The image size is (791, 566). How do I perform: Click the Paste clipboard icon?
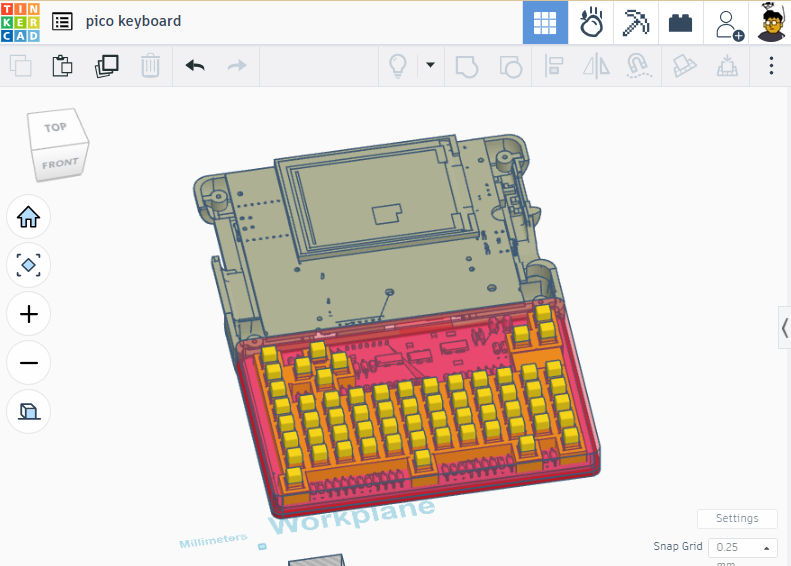[62, 66]
